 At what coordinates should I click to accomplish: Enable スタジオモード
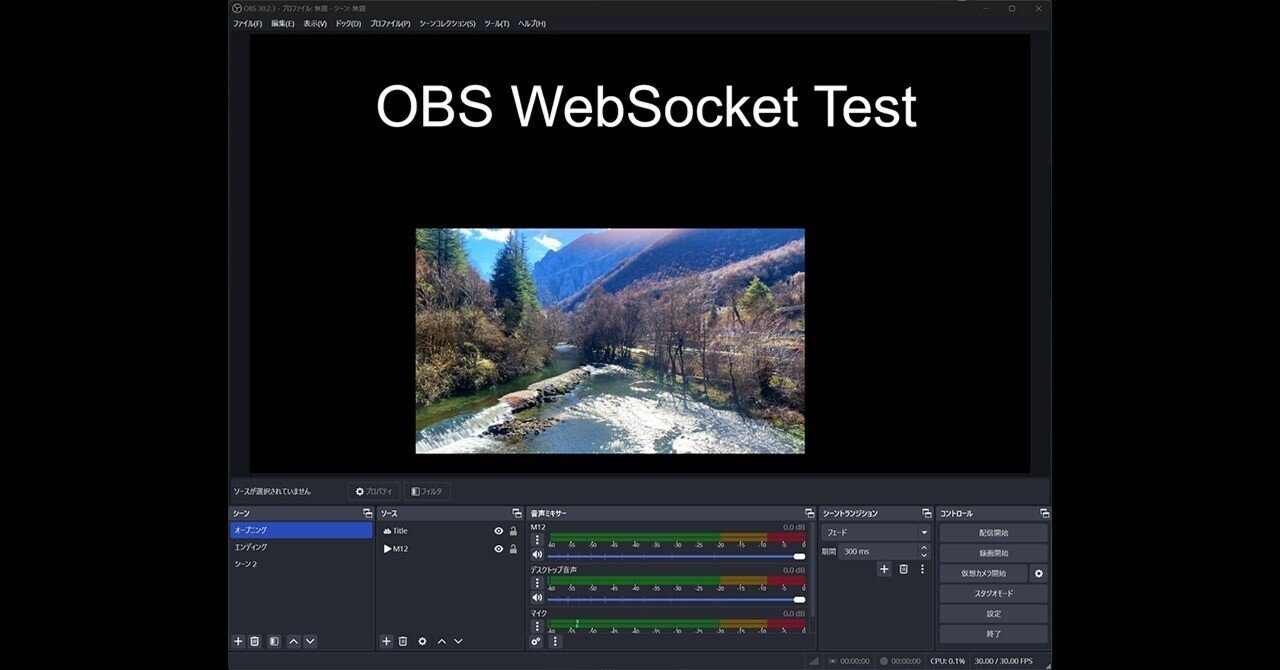pyautogui.click(x=993, y=593)
